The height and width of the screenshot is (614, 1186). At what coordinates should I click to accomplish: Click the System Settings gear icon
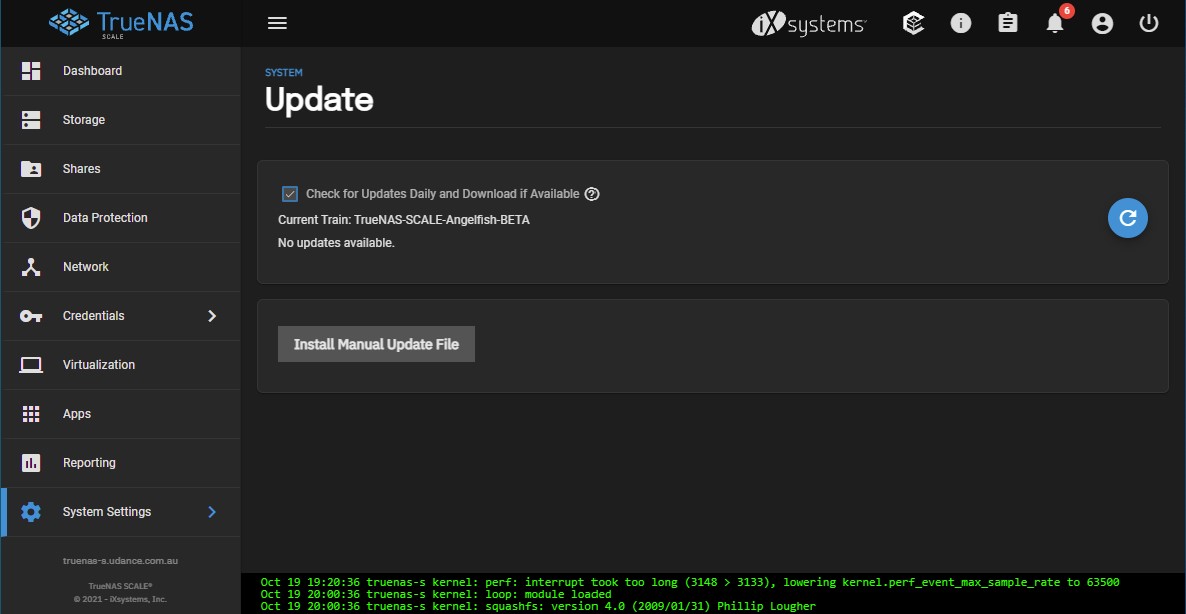(x=31, y=512)
